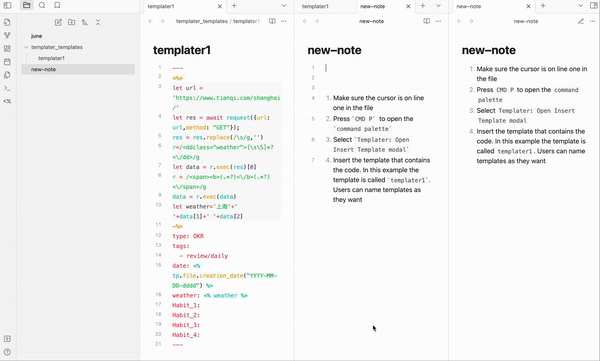Screen dimensions: 600x361
Task: Click the 'weather: <% weather %>' line
Action: 210,295
